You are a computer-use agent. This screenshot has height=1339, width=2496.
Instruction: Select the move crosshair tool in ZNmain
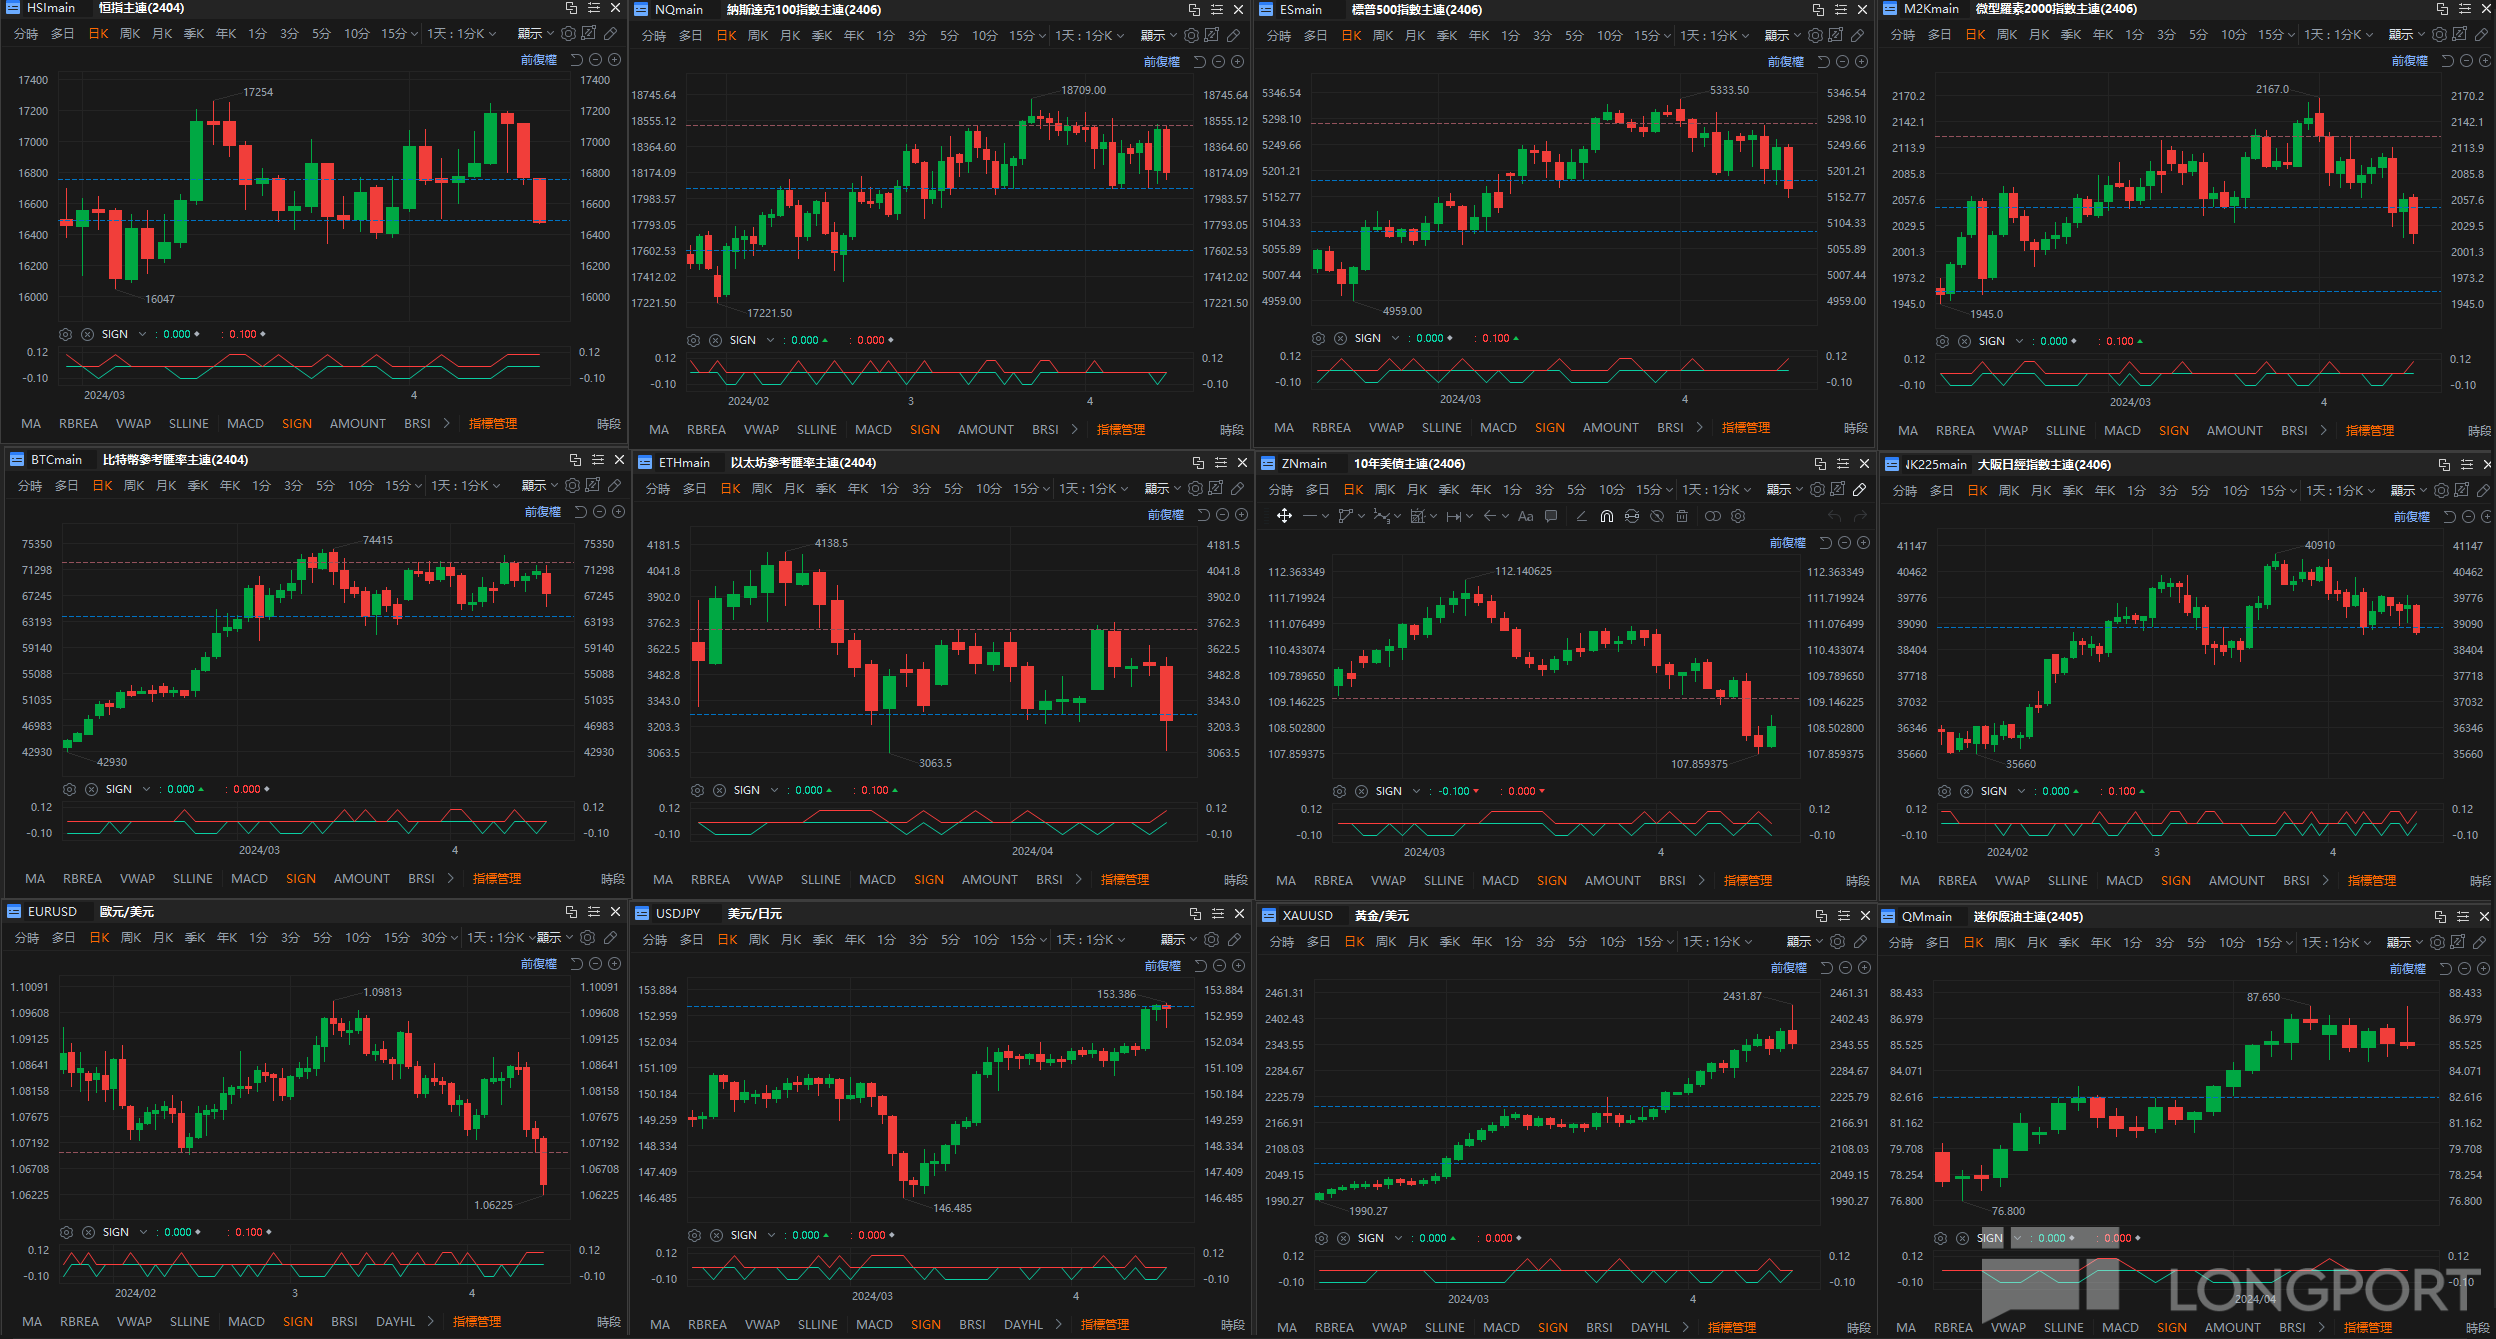pos(1284,516)
